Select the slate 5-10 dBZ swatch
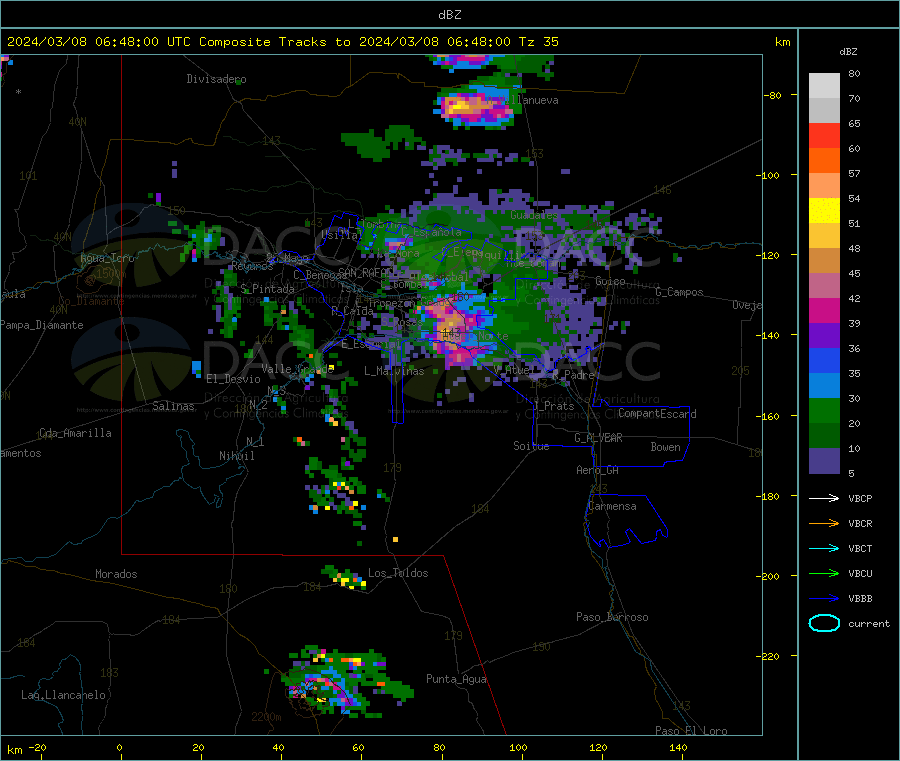Image resolution: width=900 pixels, height=761 pixels. [x=824, y=461]
